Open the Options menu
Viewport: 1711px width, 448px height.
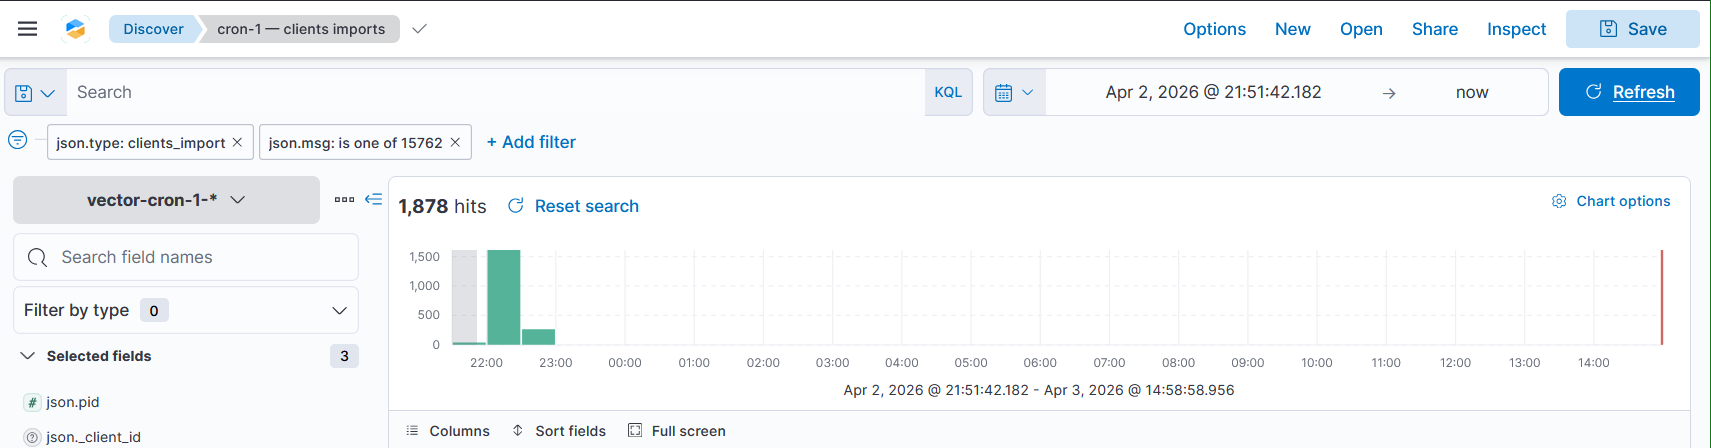(1214, 29)
